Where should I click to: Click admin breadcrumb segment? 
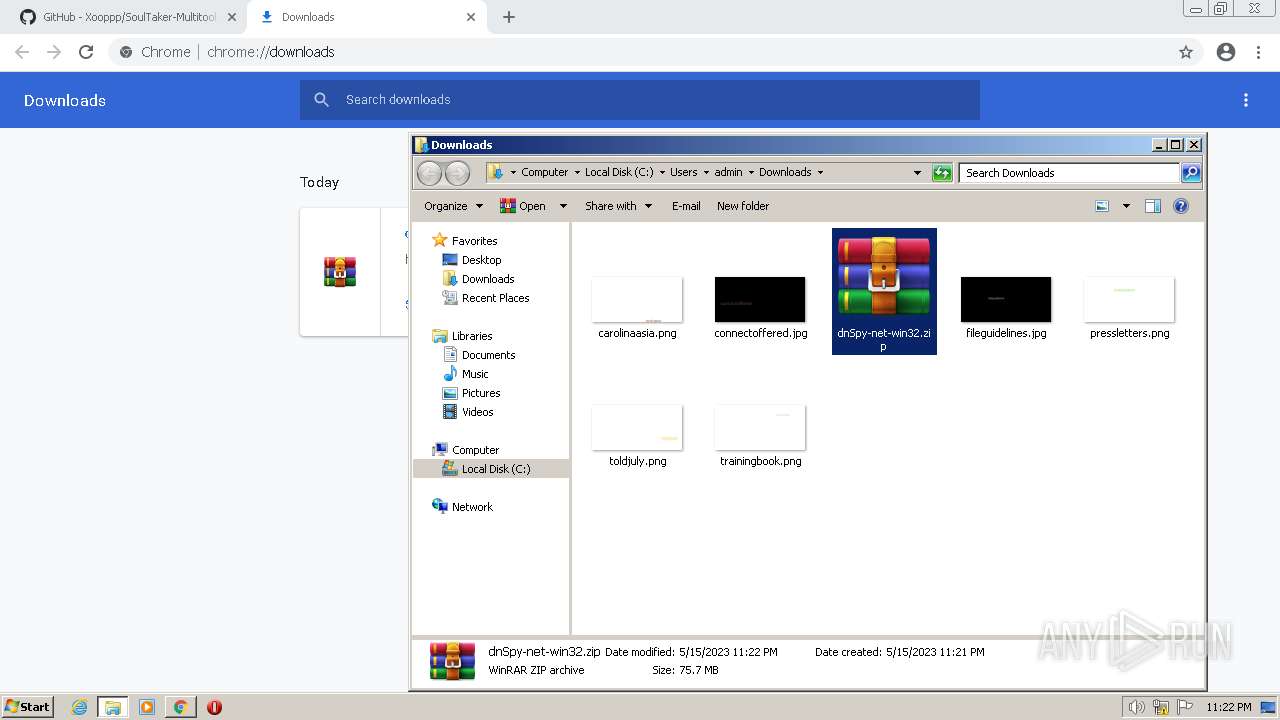(x=728, y=172)
